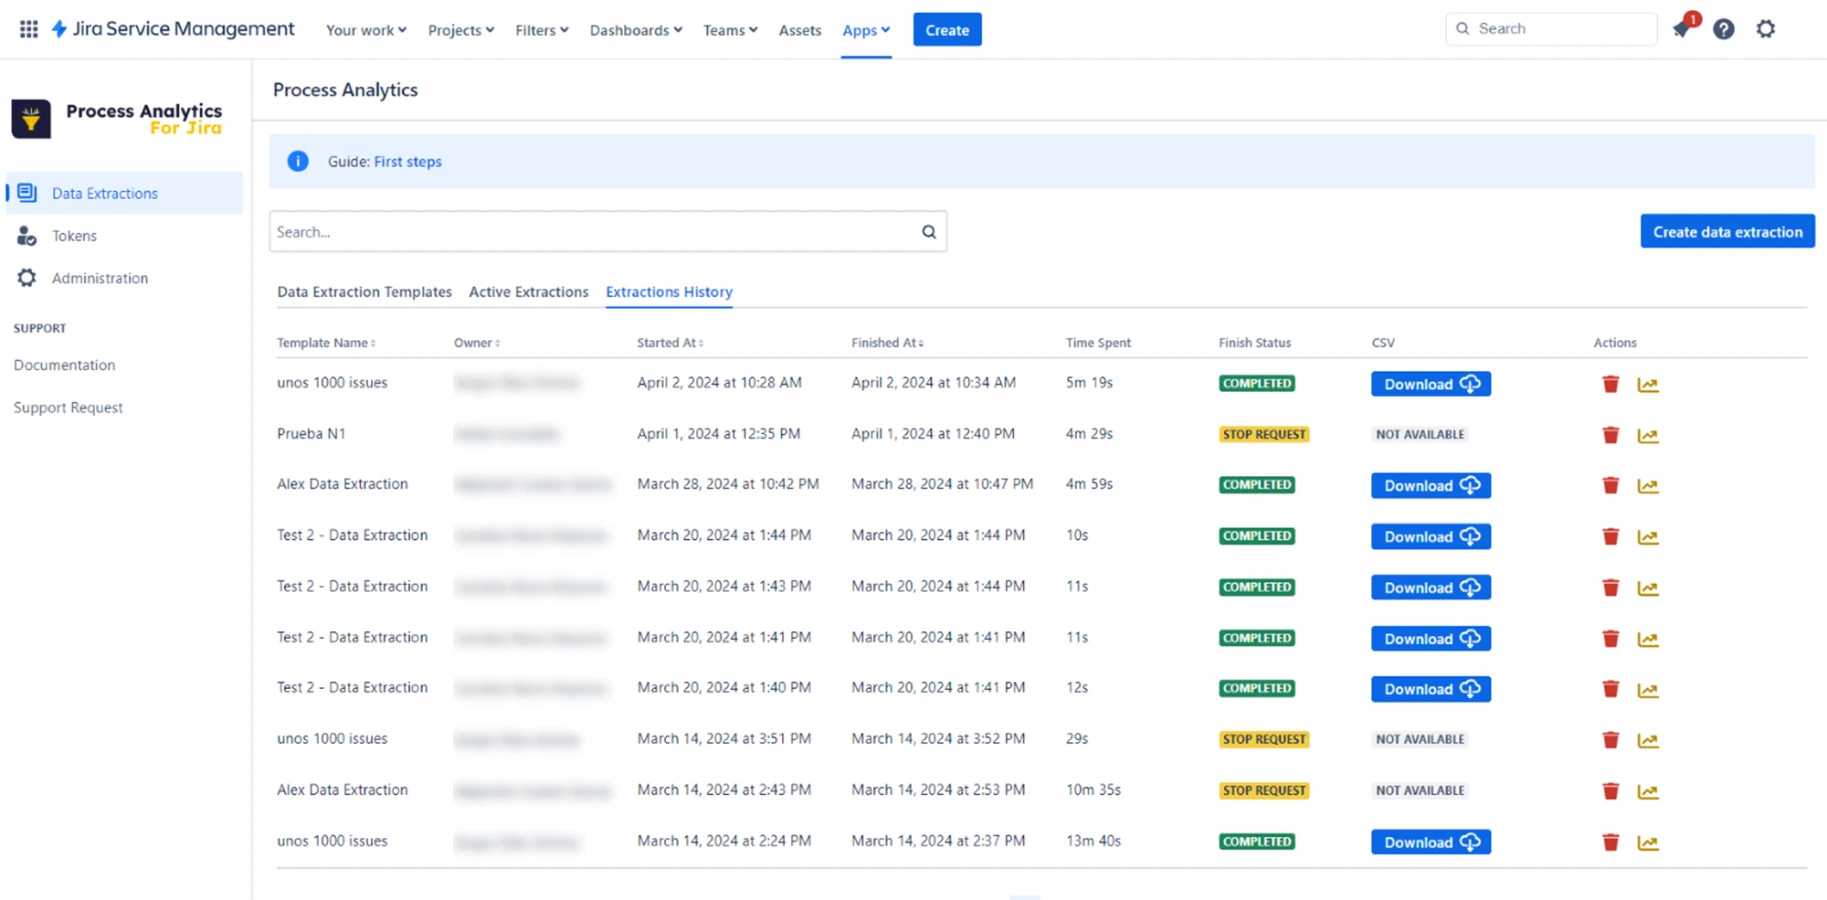Viewport: 1827px width, 900px height.
Task: Click the Create data extraction button
Action: [x=1727, y=231]
